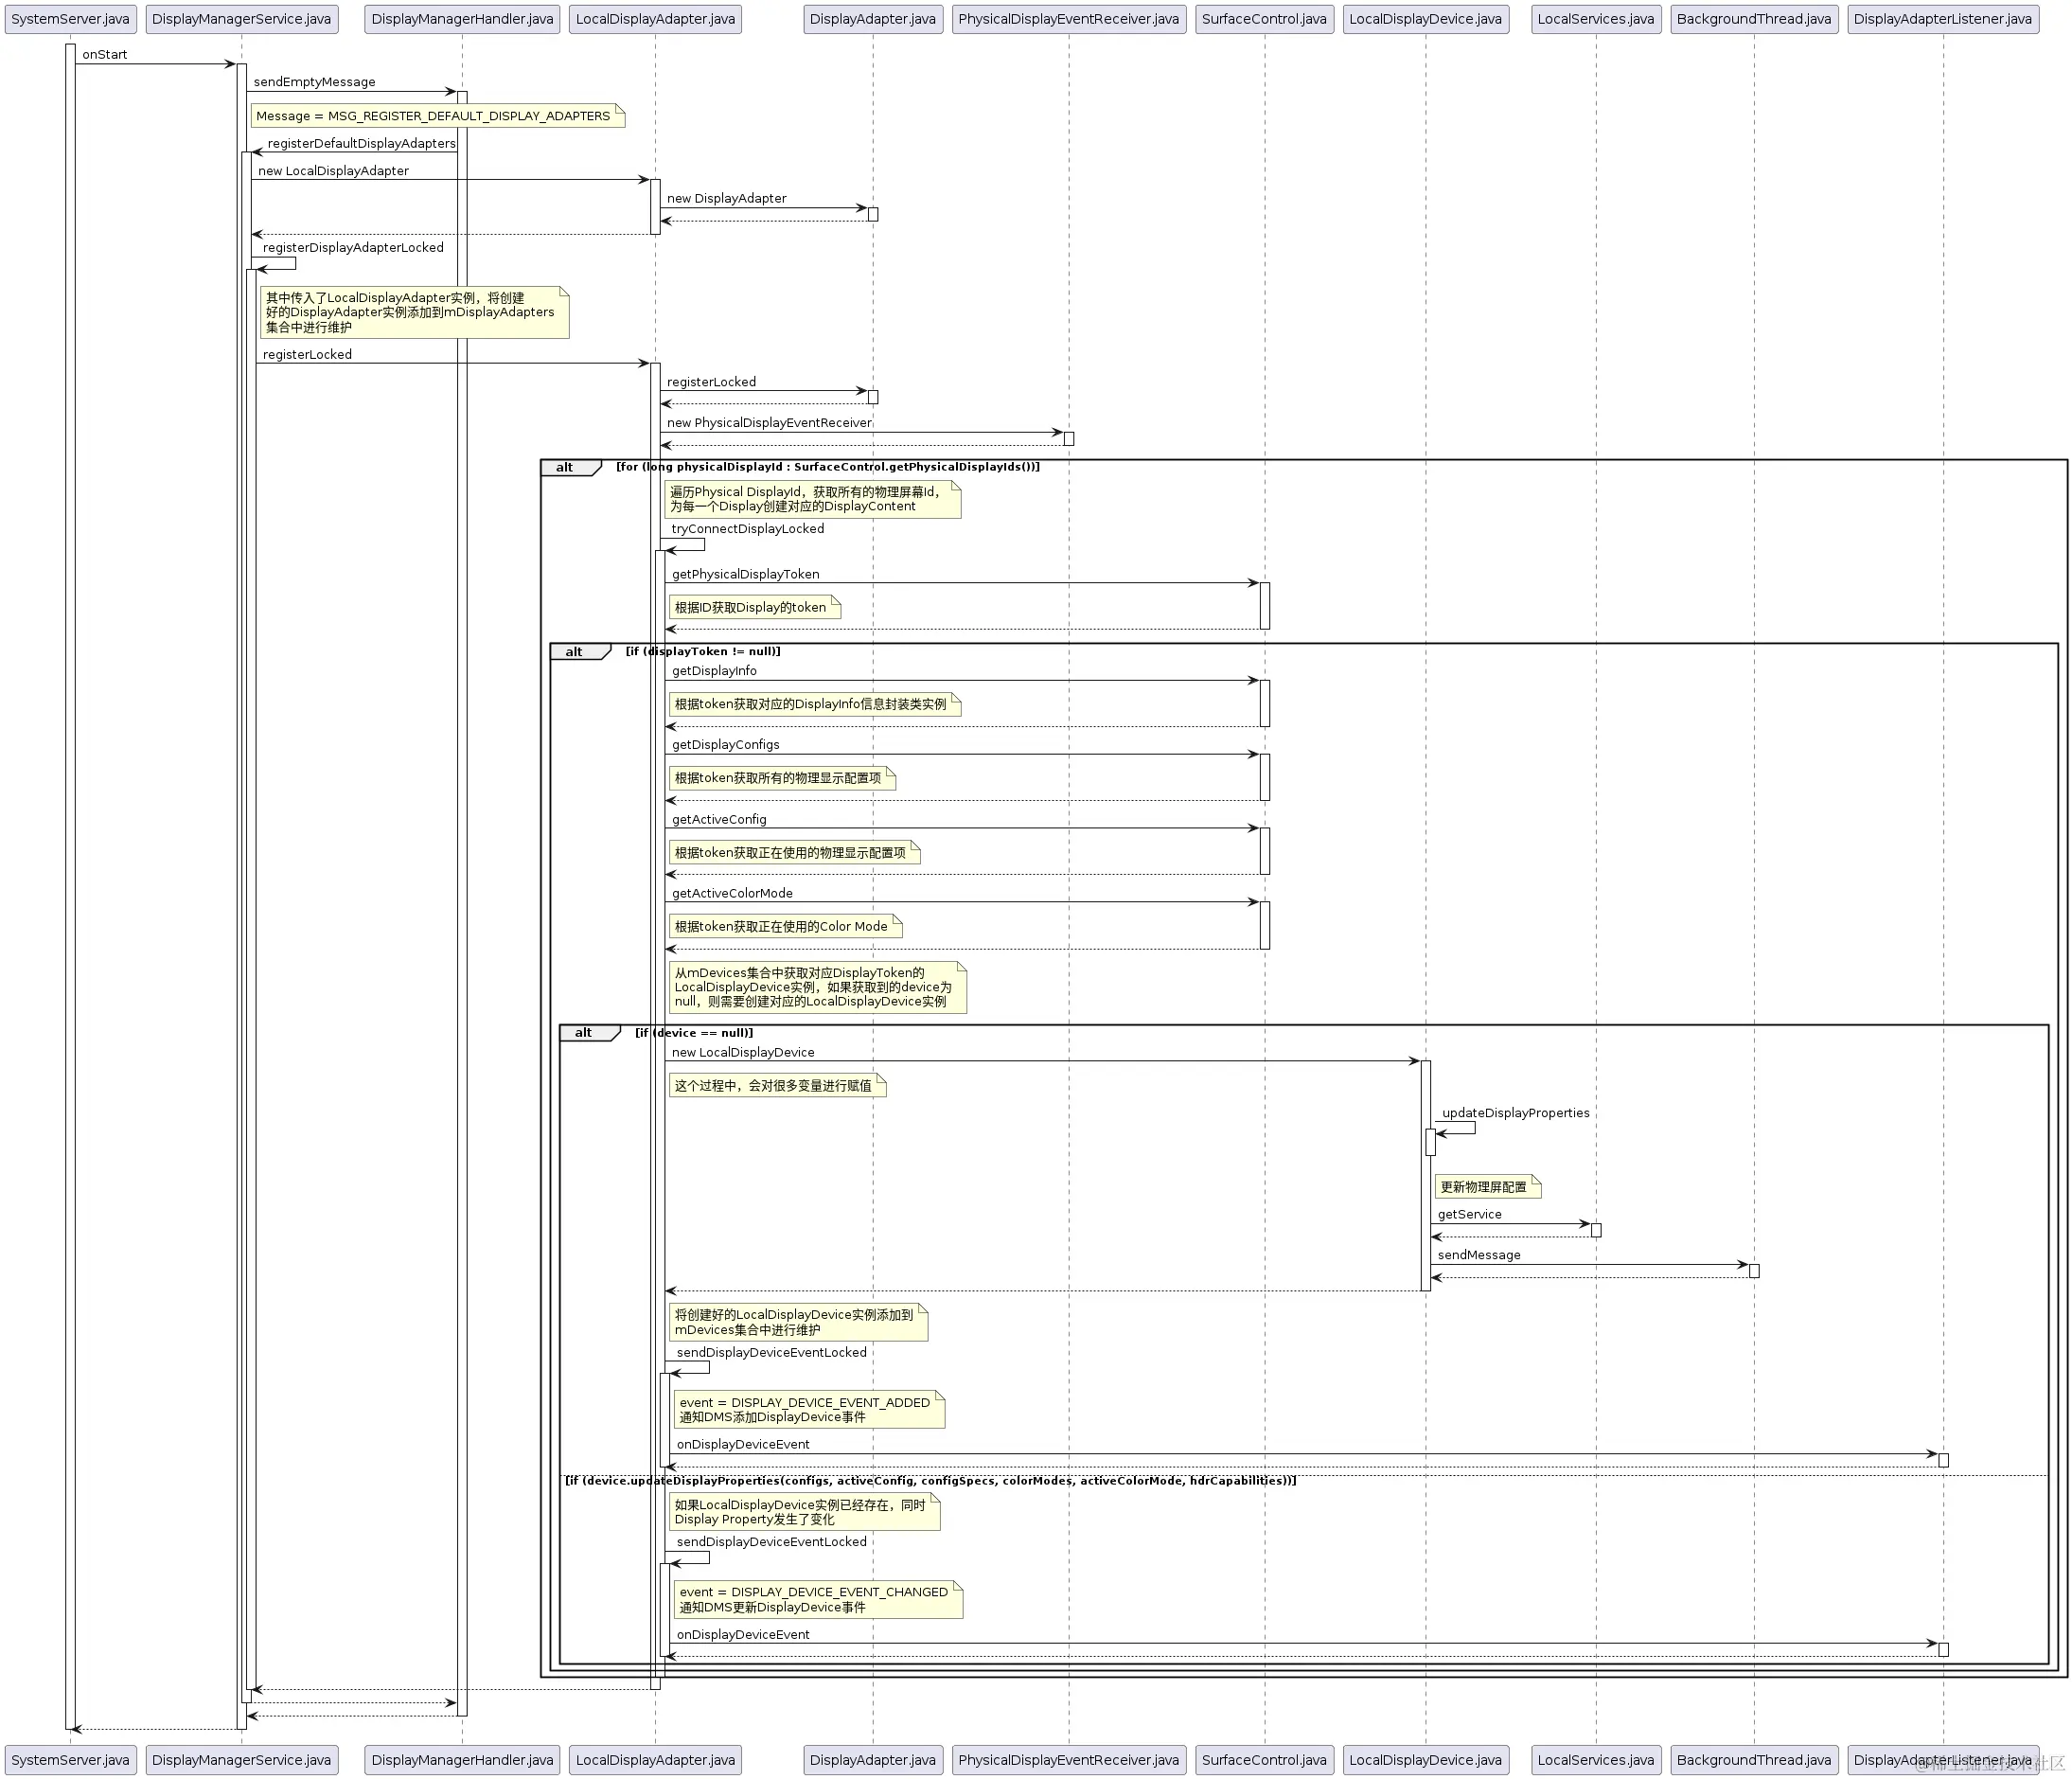Open the note 根据token获取所有的物理显示配置项
The image size is (2072, 1779).
782,778
